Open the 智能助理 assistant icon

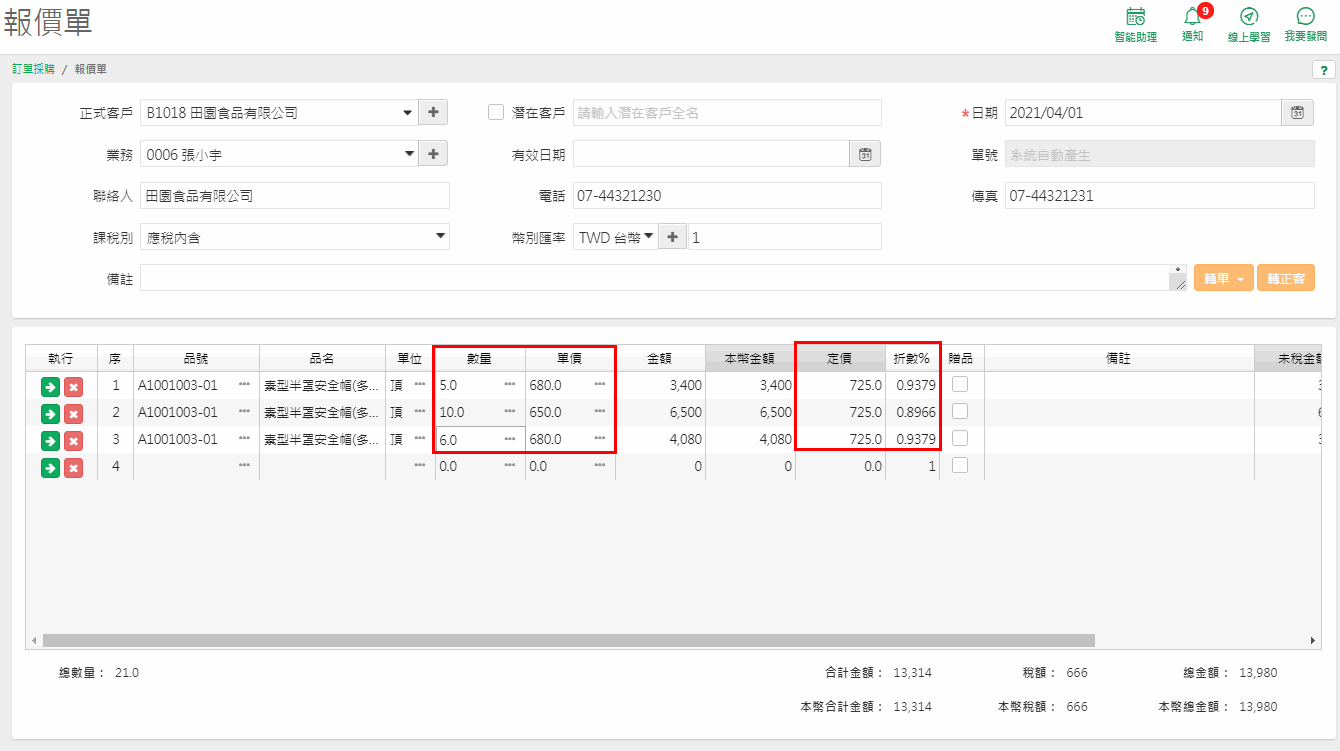click(1135, 25)
